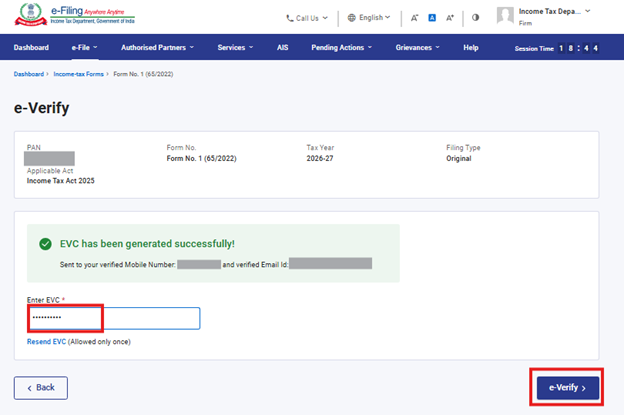Open the Authorised Partners menu

coord(157,47)
